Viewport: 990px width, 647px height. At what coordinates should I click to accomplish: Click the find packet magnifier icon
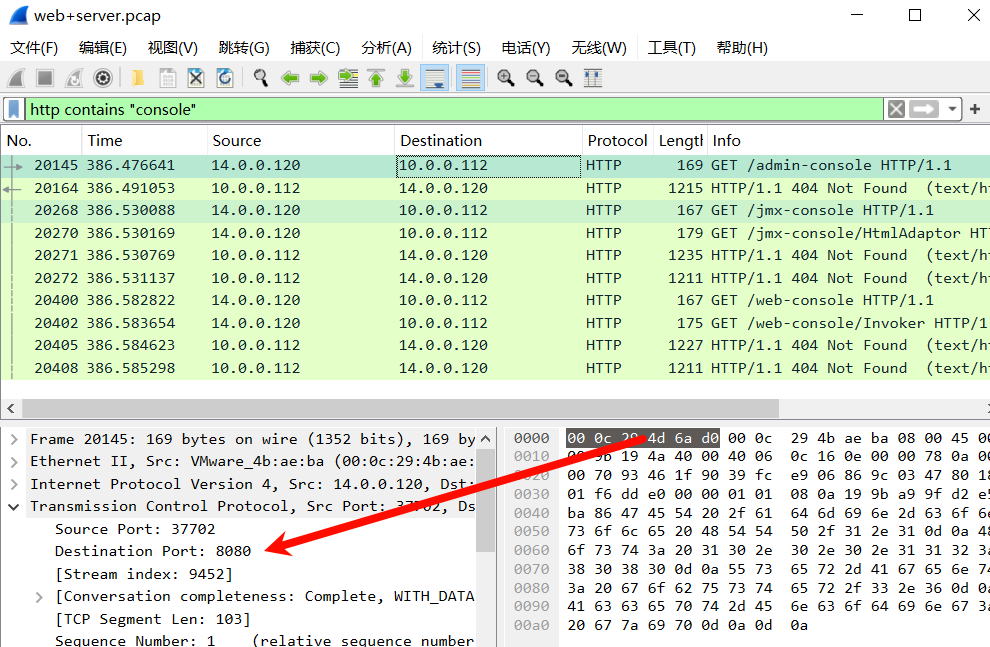pos(260,78)
